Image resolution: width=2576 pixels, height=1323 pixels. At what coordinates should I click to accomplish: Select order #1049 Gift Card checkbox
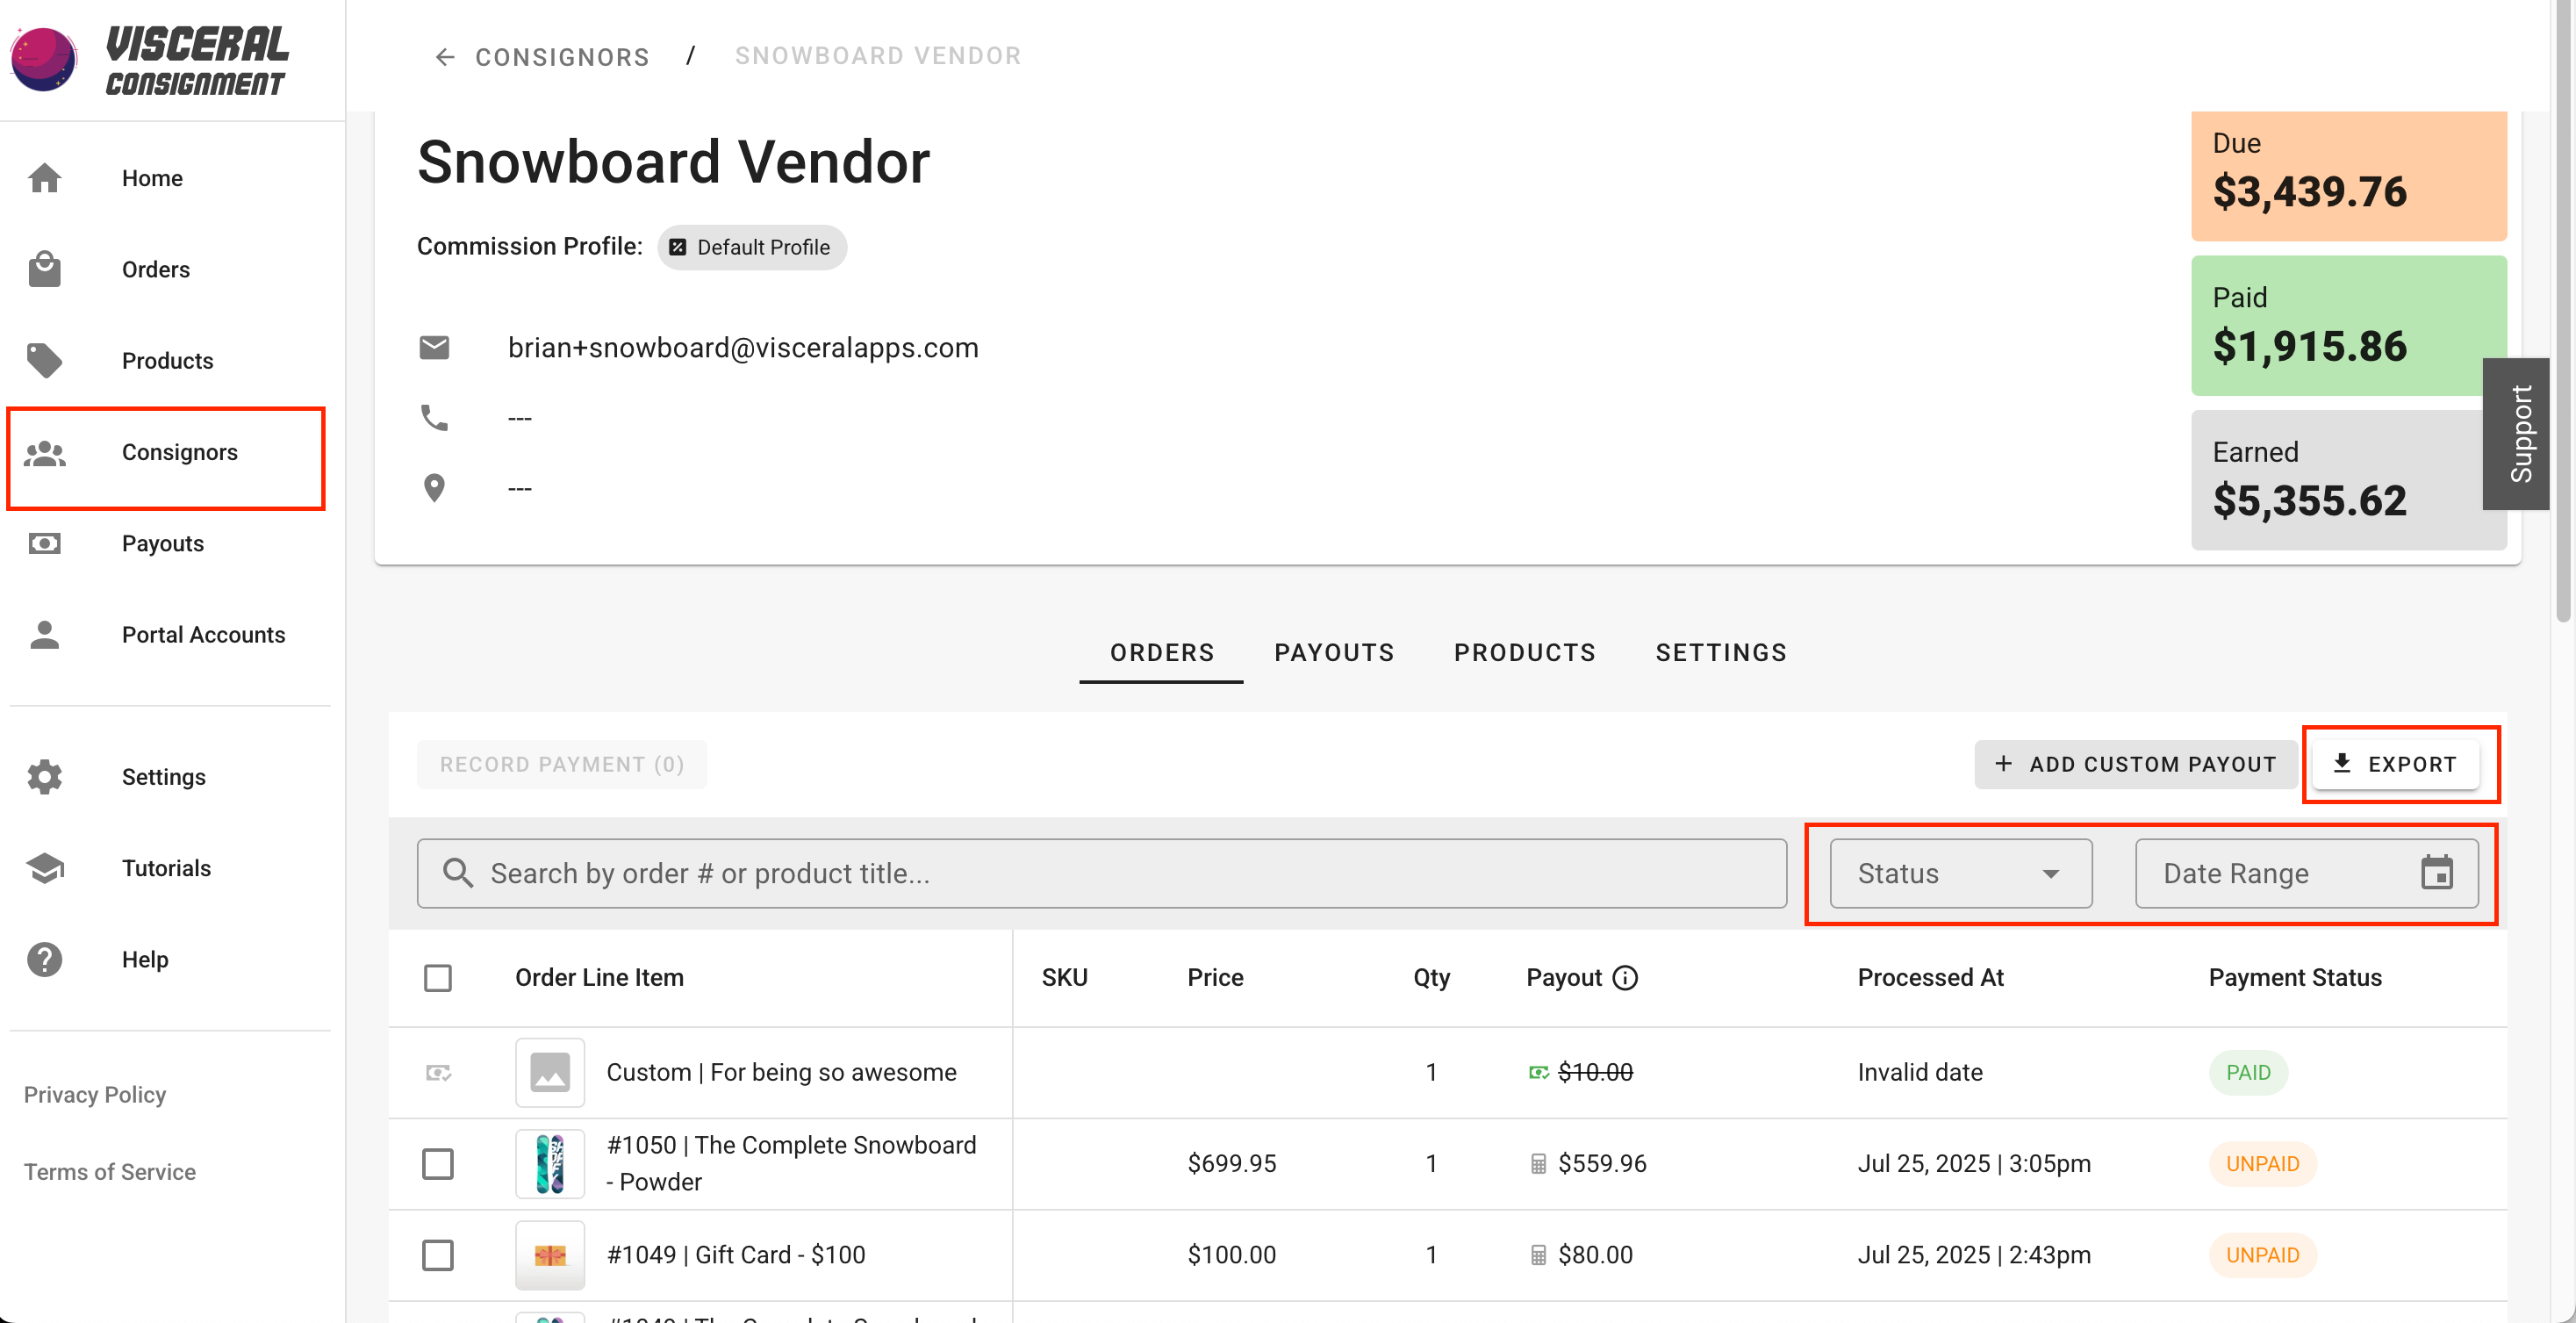(x=438, y=1254)
